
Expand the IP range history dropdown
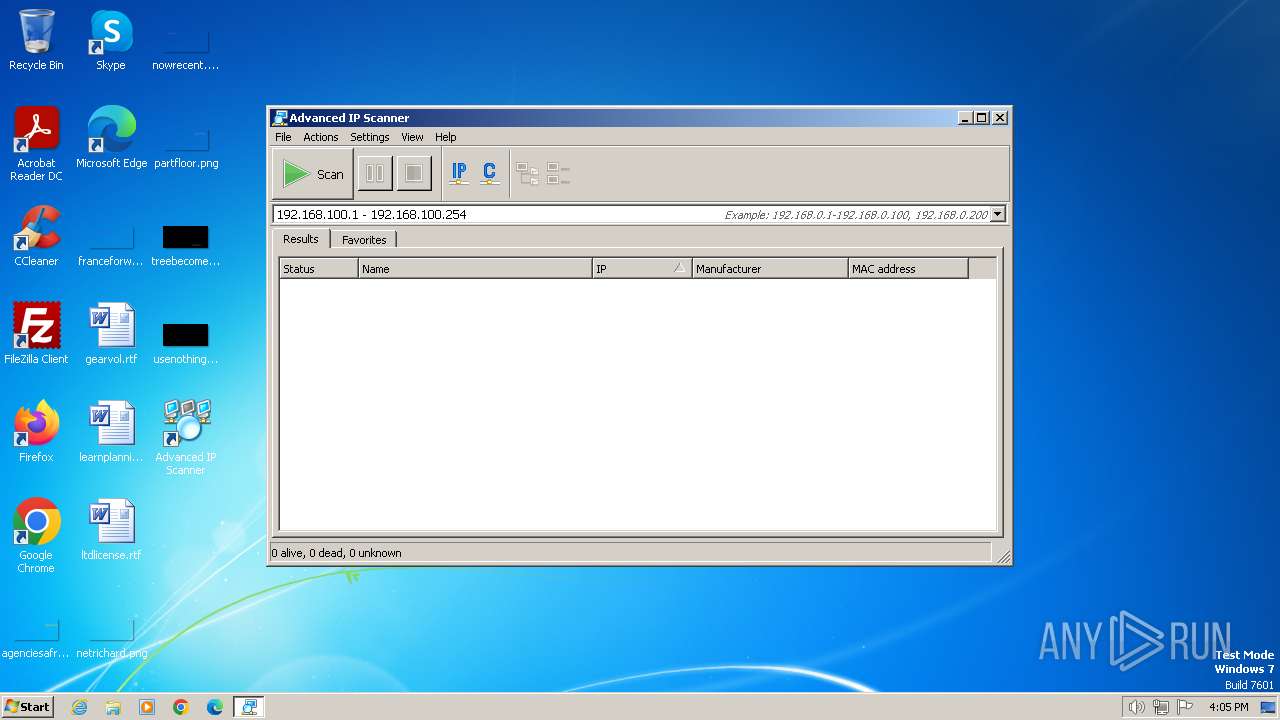(x=997, y=214)
